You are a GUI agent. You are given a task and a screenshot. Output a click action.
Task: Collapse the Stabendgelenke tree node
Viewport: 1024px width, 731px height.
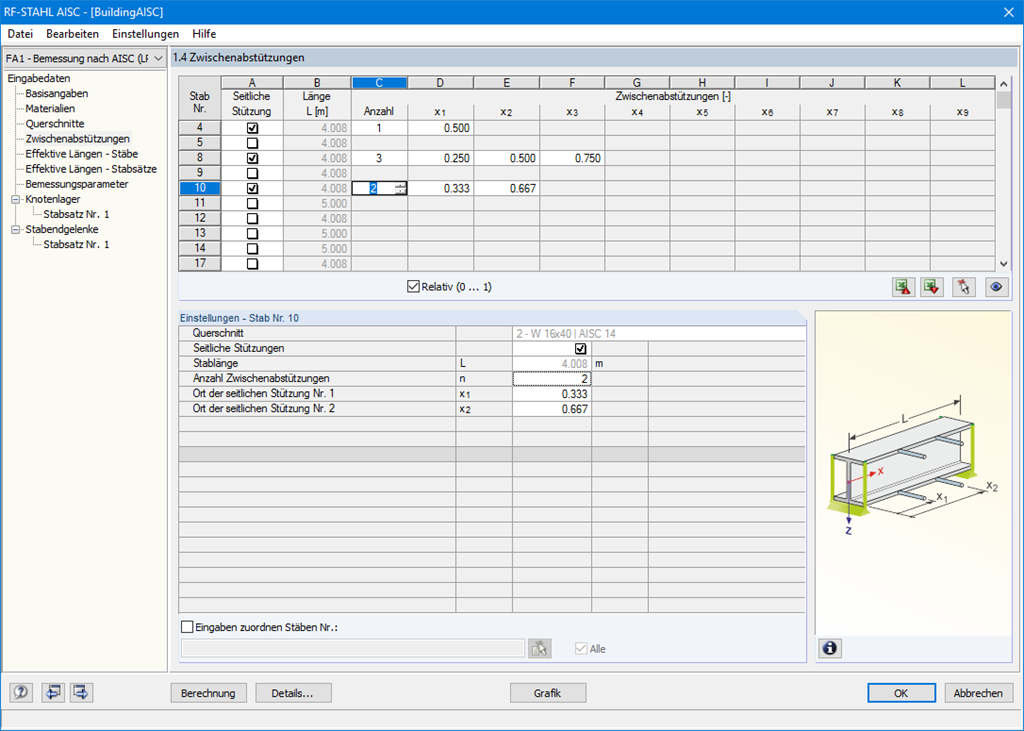tap(16, 229)
